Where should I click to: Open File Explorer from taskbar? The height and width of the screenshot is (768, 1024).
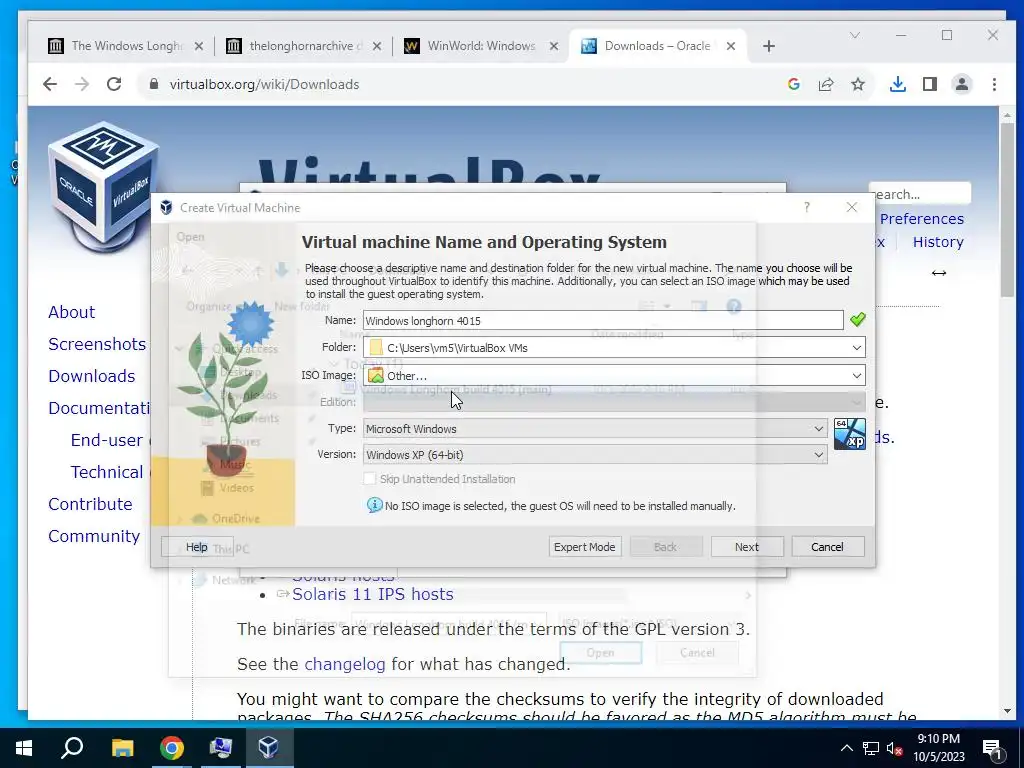(122, 748)
